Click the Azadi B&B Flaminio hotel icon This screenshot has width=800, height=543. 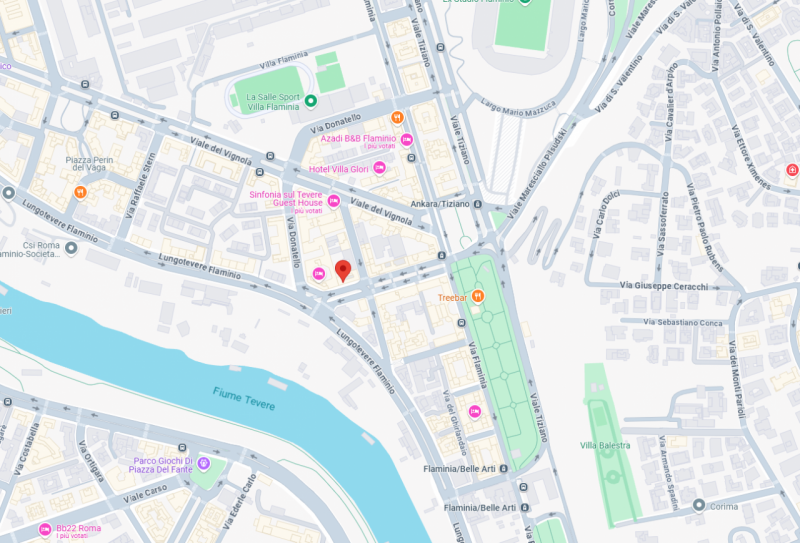(x=407, y=139)
